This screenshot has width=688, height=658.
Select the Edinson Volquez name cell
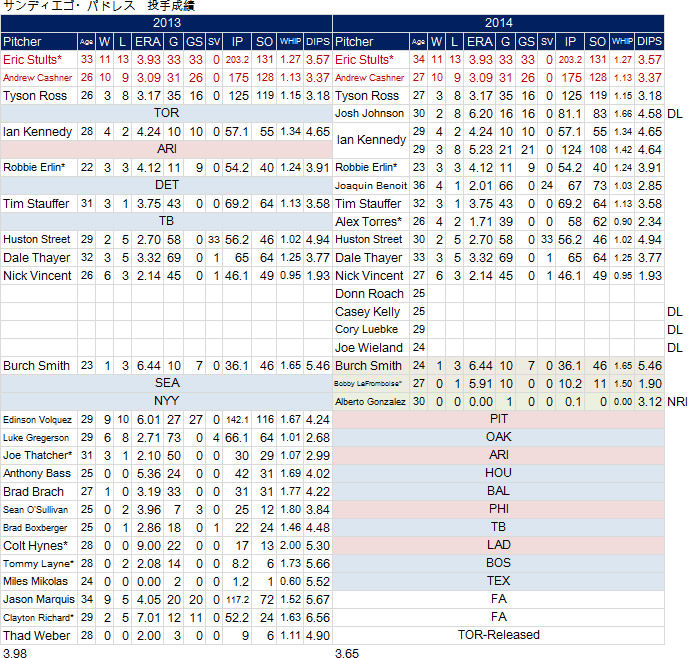click(39, 420)
